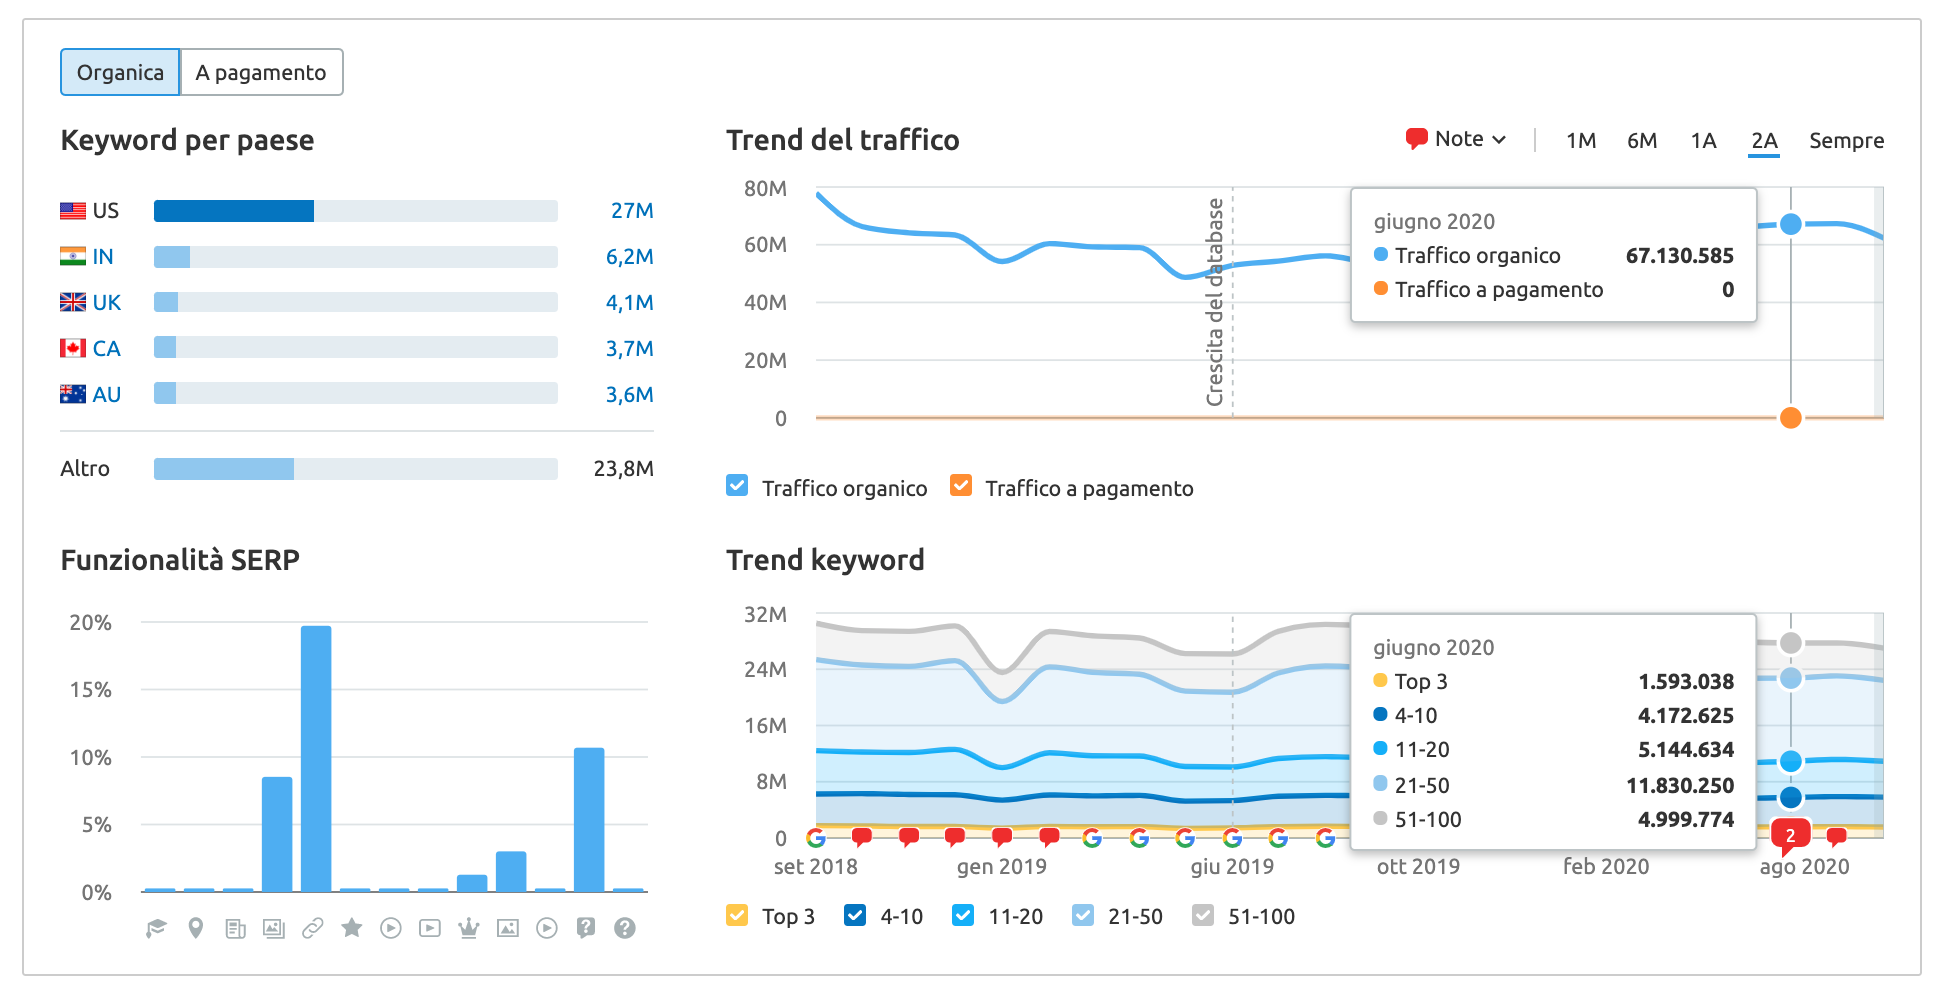The width and height of the screenshot is (1954, 1004).
Task: Select the Sempre time range
Action: point(1846,141)
